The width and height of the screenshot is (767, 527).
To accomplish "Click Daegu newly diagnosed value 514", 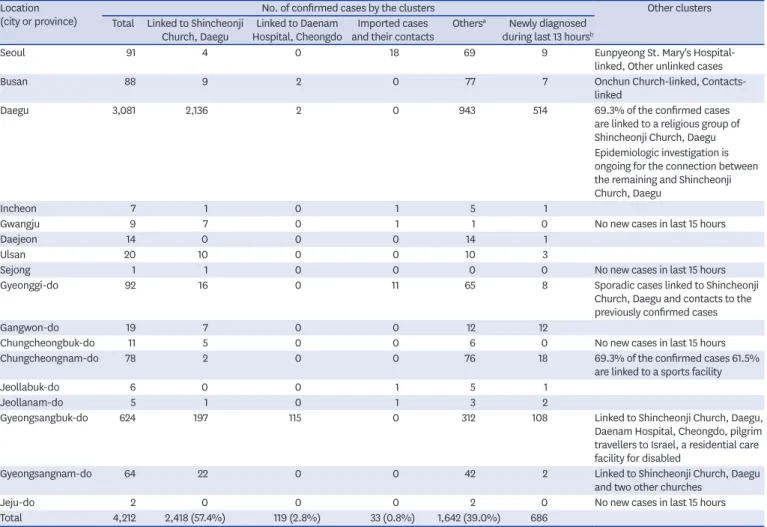I will 540,110.
